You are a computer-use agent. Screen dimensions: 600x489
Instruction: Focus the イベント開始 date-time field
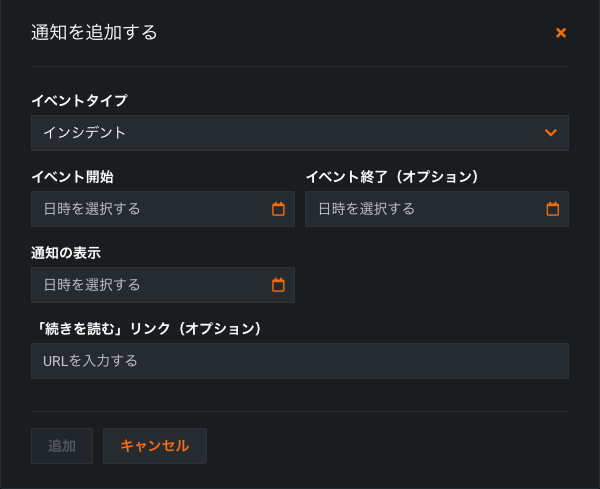pyautogui.click(x=150, y=209)
